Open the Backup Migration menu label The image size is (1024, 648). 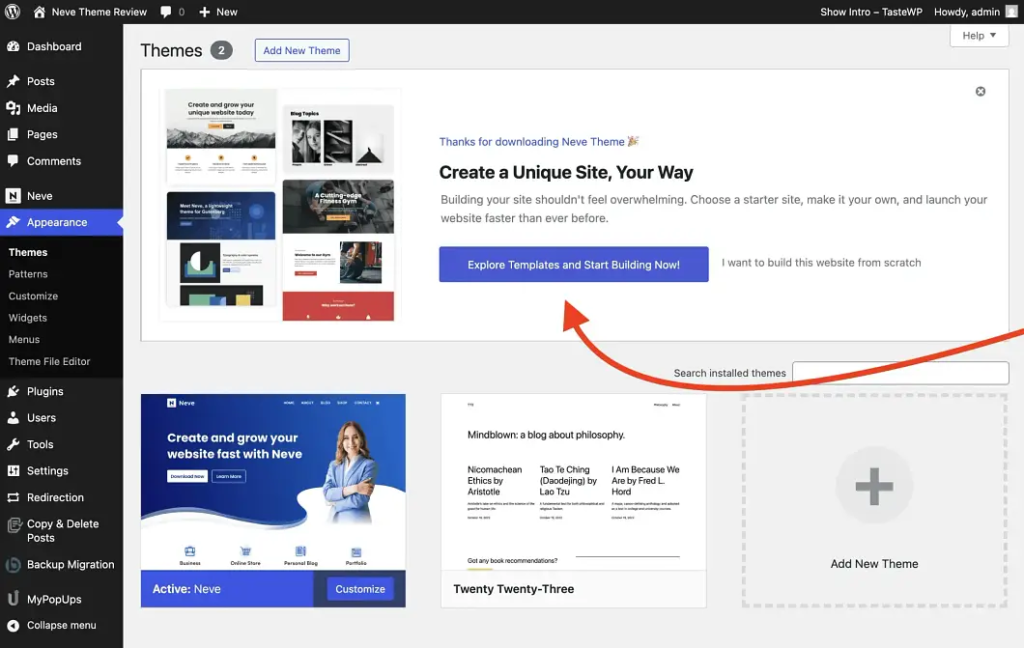coord(71,564)
